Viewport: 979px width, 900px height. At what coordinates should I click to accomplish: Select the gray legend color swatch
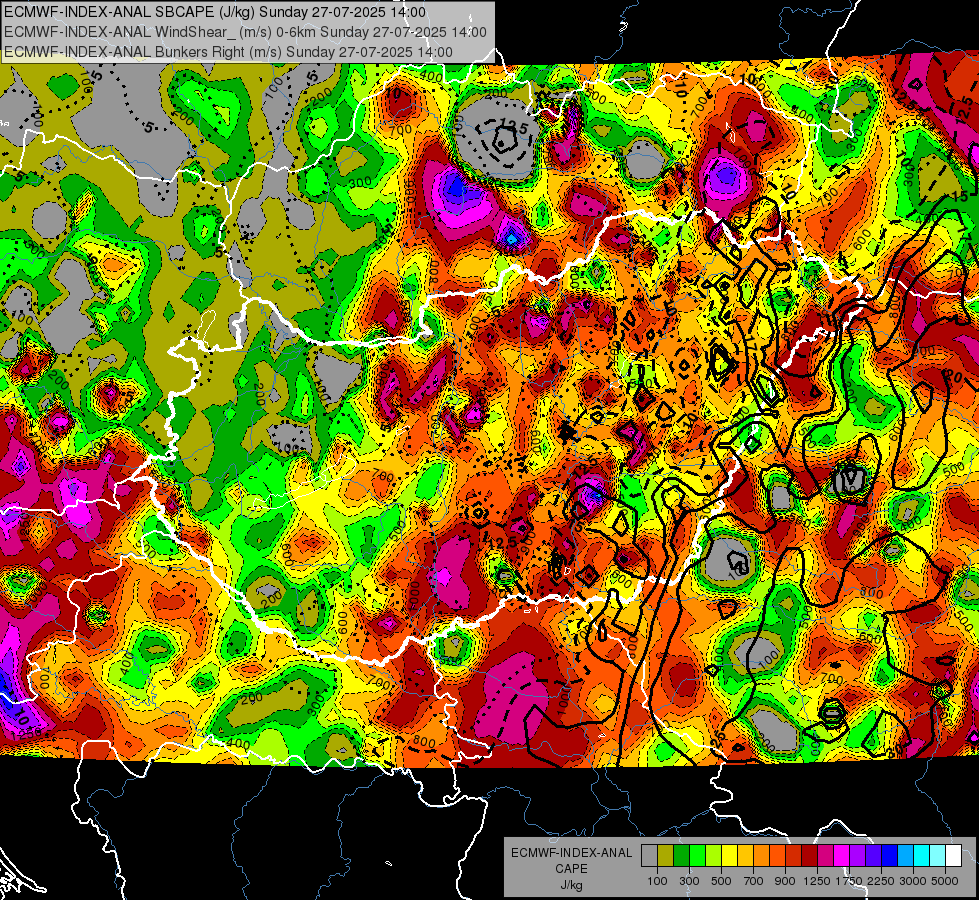649,855
